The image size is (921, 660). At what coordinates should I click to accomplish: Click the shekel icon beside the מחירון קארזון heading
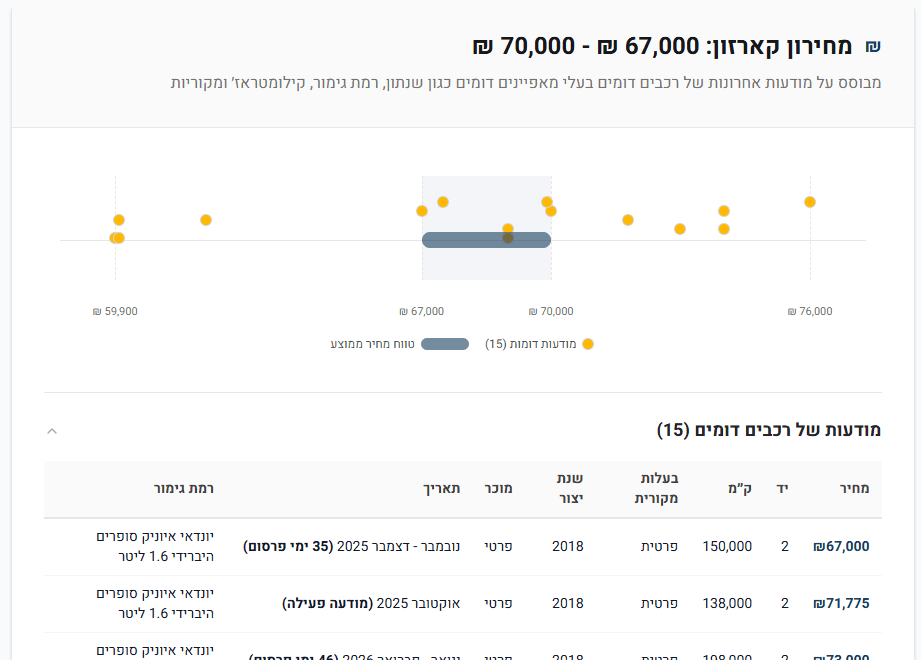(x=873, y=46)
